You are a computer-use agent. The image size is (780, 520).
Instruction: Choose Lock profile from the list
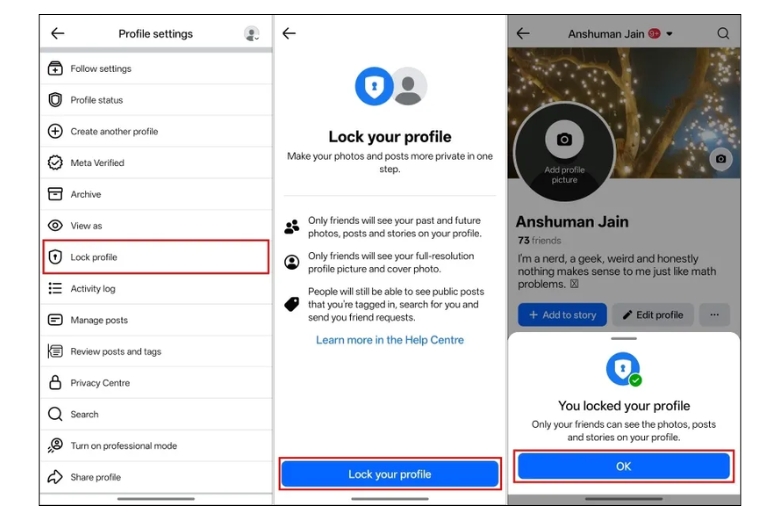156,257
